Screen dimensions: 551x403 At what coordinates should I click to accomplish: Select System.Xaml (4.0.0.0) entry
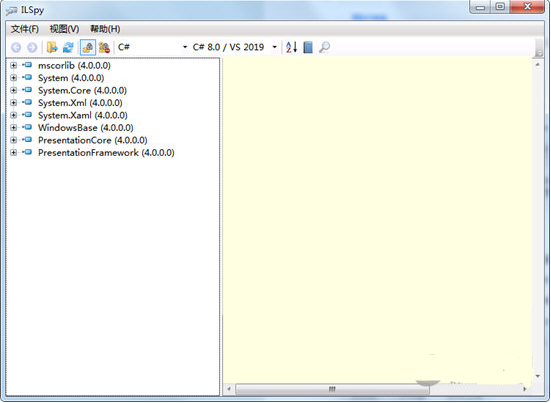pyautogui.click(x=83, y=115)
